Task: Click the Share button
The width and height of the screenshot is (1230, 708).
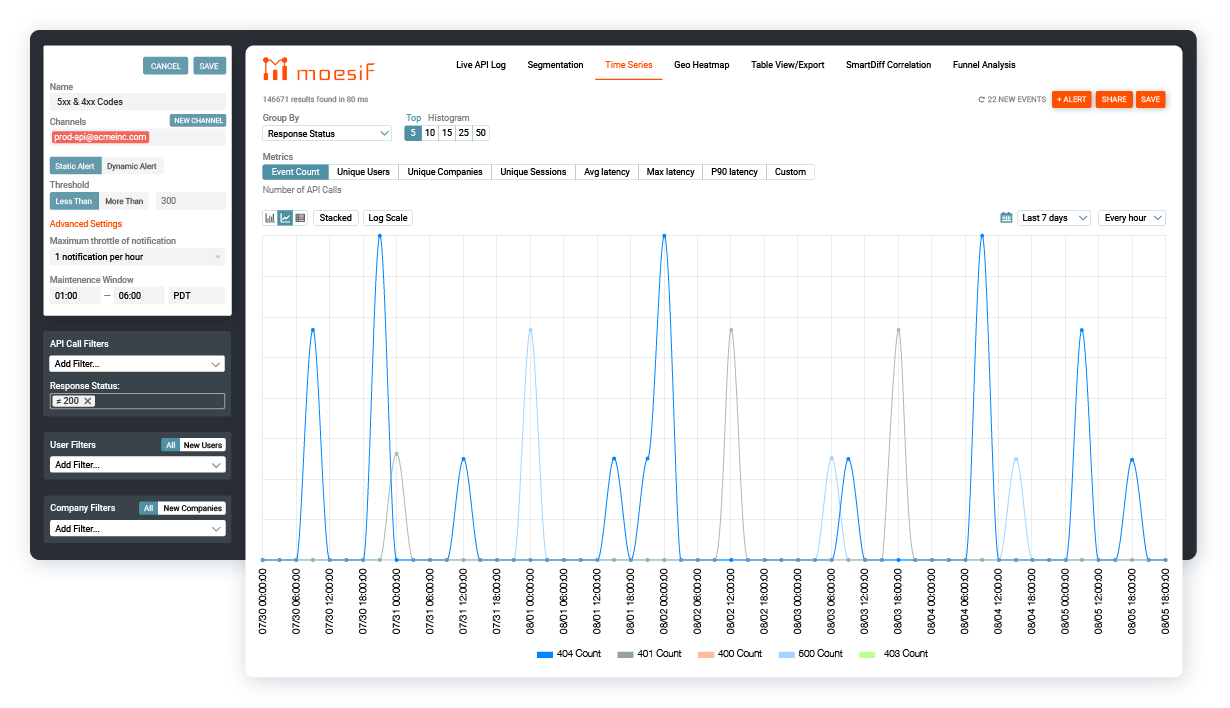Action: pos(1114,99)
